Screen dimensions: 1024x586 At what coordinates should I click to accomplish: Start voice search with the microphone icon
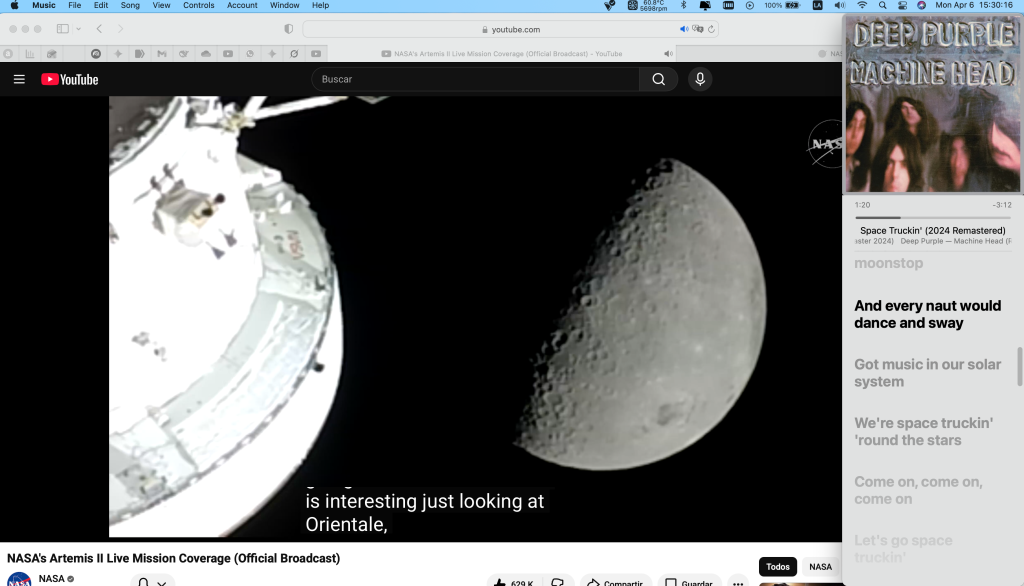pyautogui.click(x=700, y=79)
